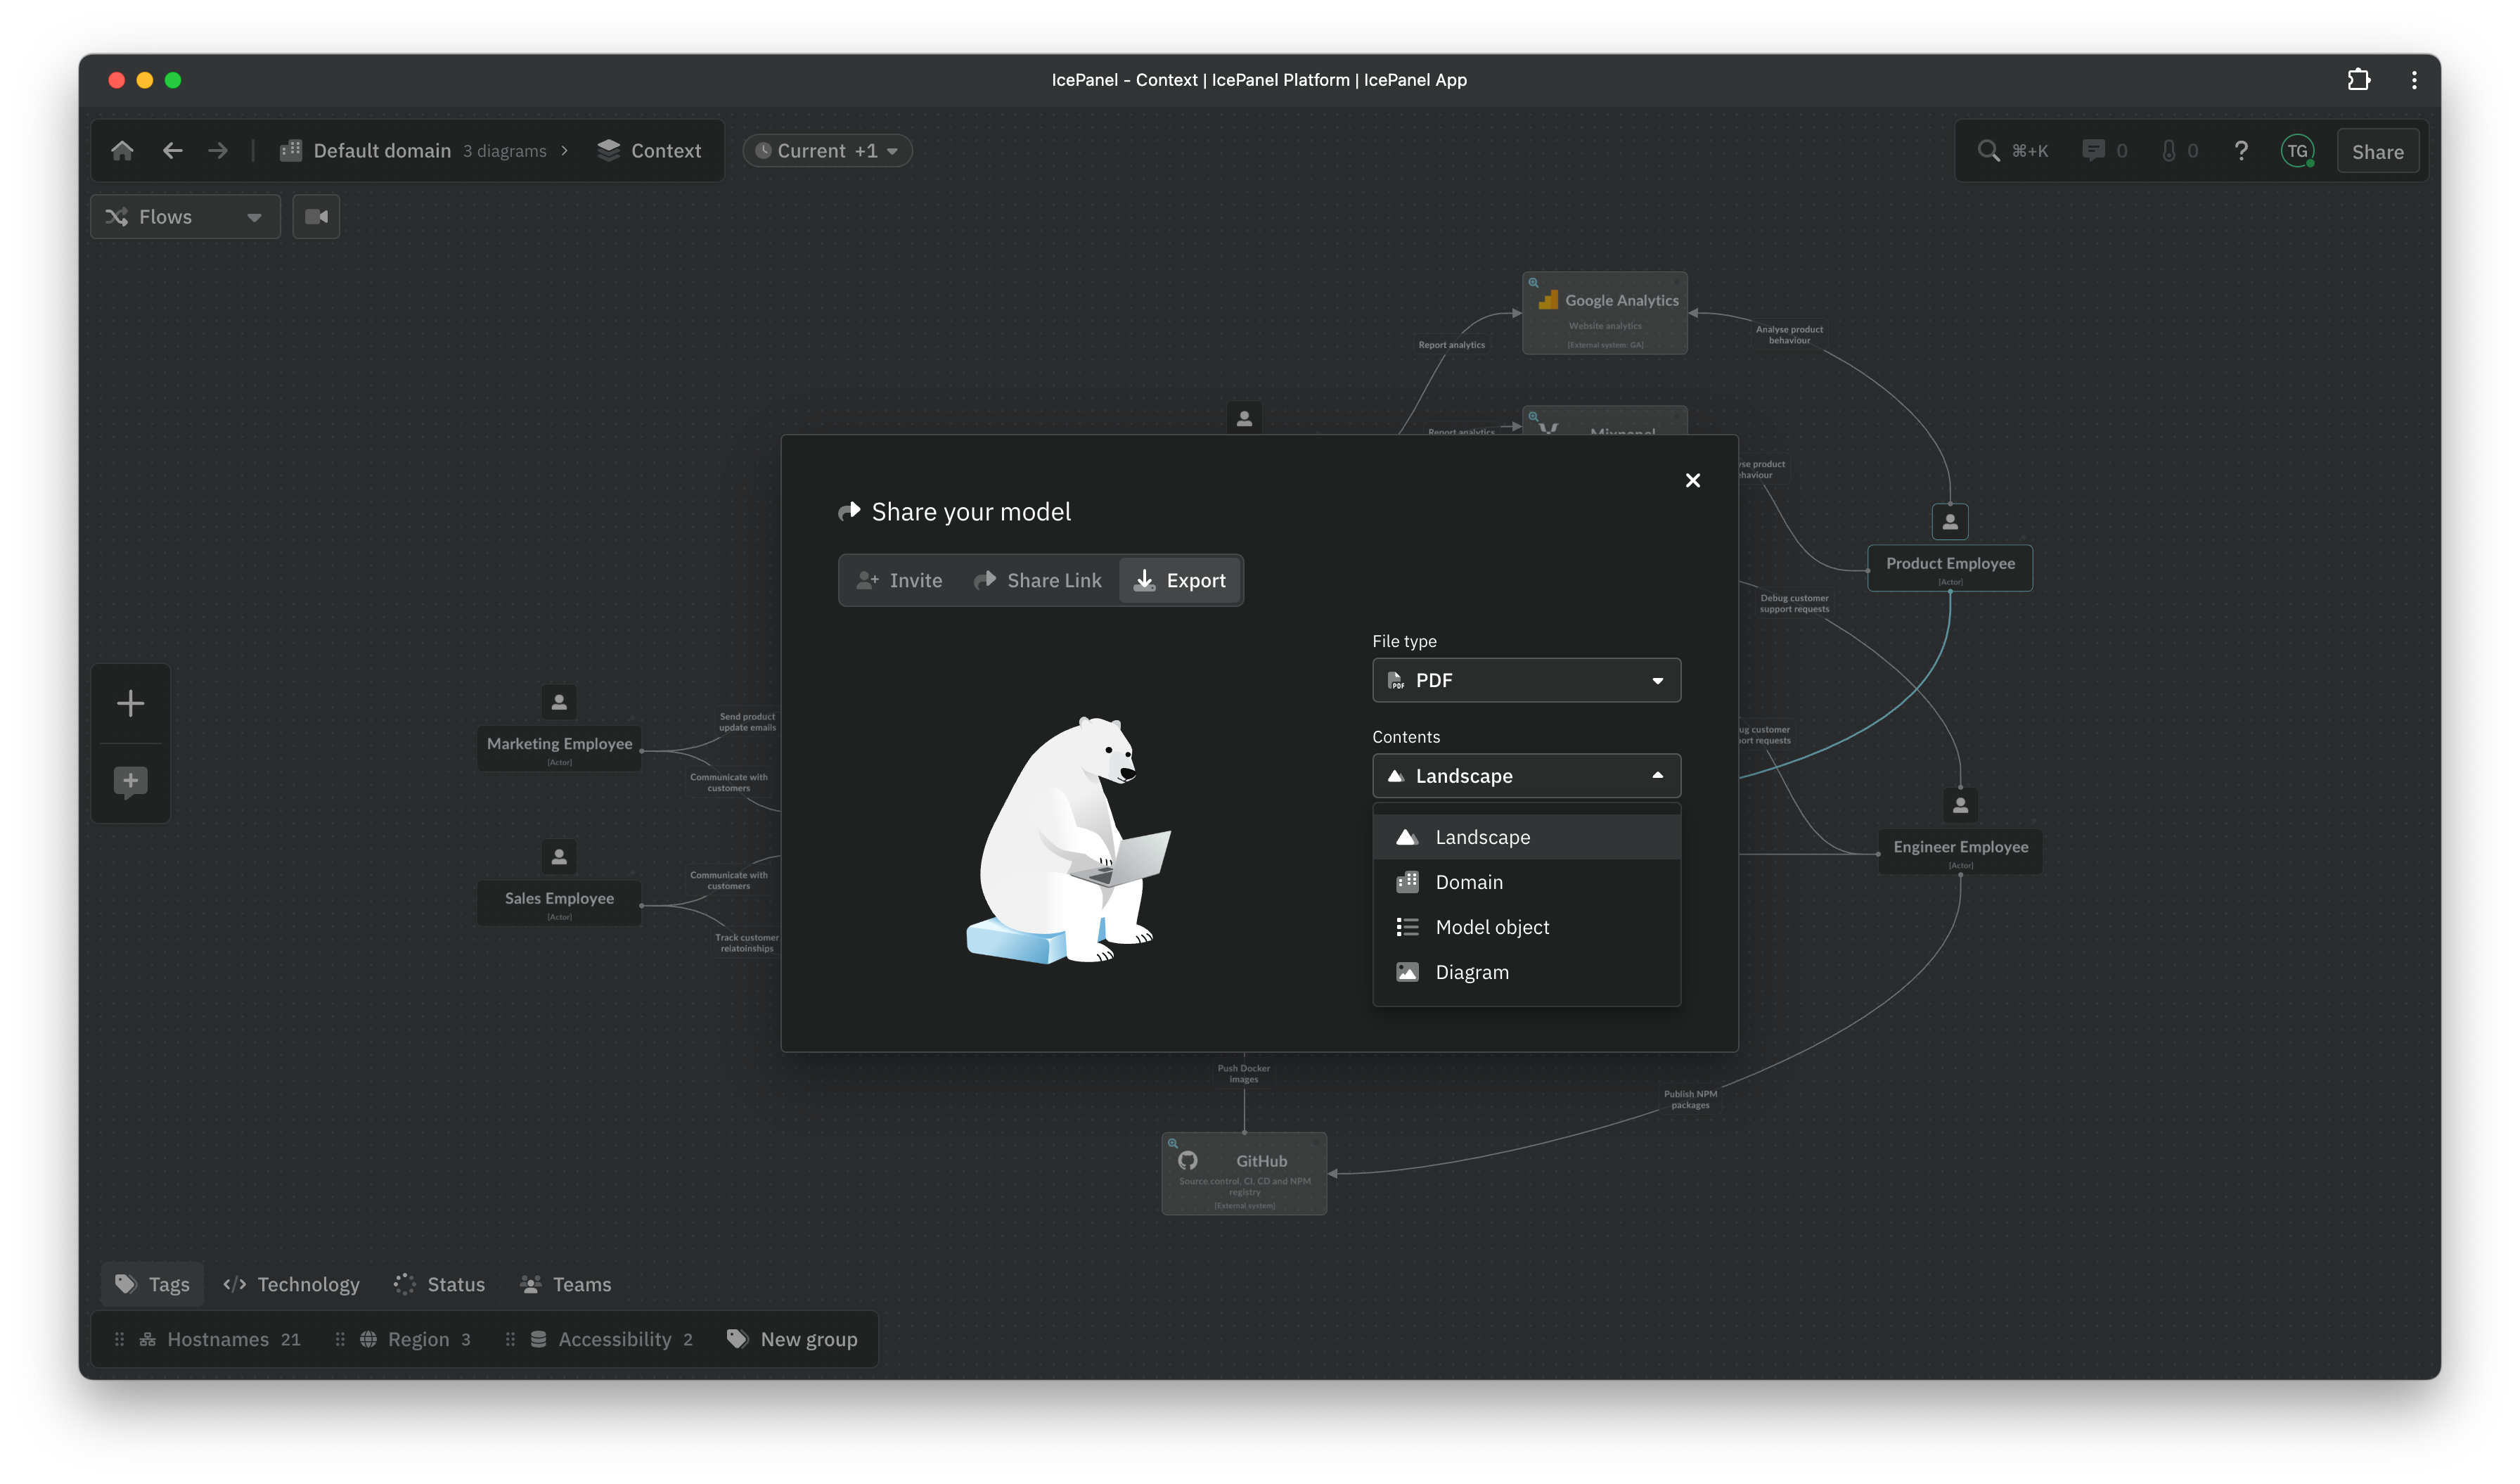Open search with magnifier icon
Viewport: 2520px width, 1484px height.
(x=1988, y=151)
